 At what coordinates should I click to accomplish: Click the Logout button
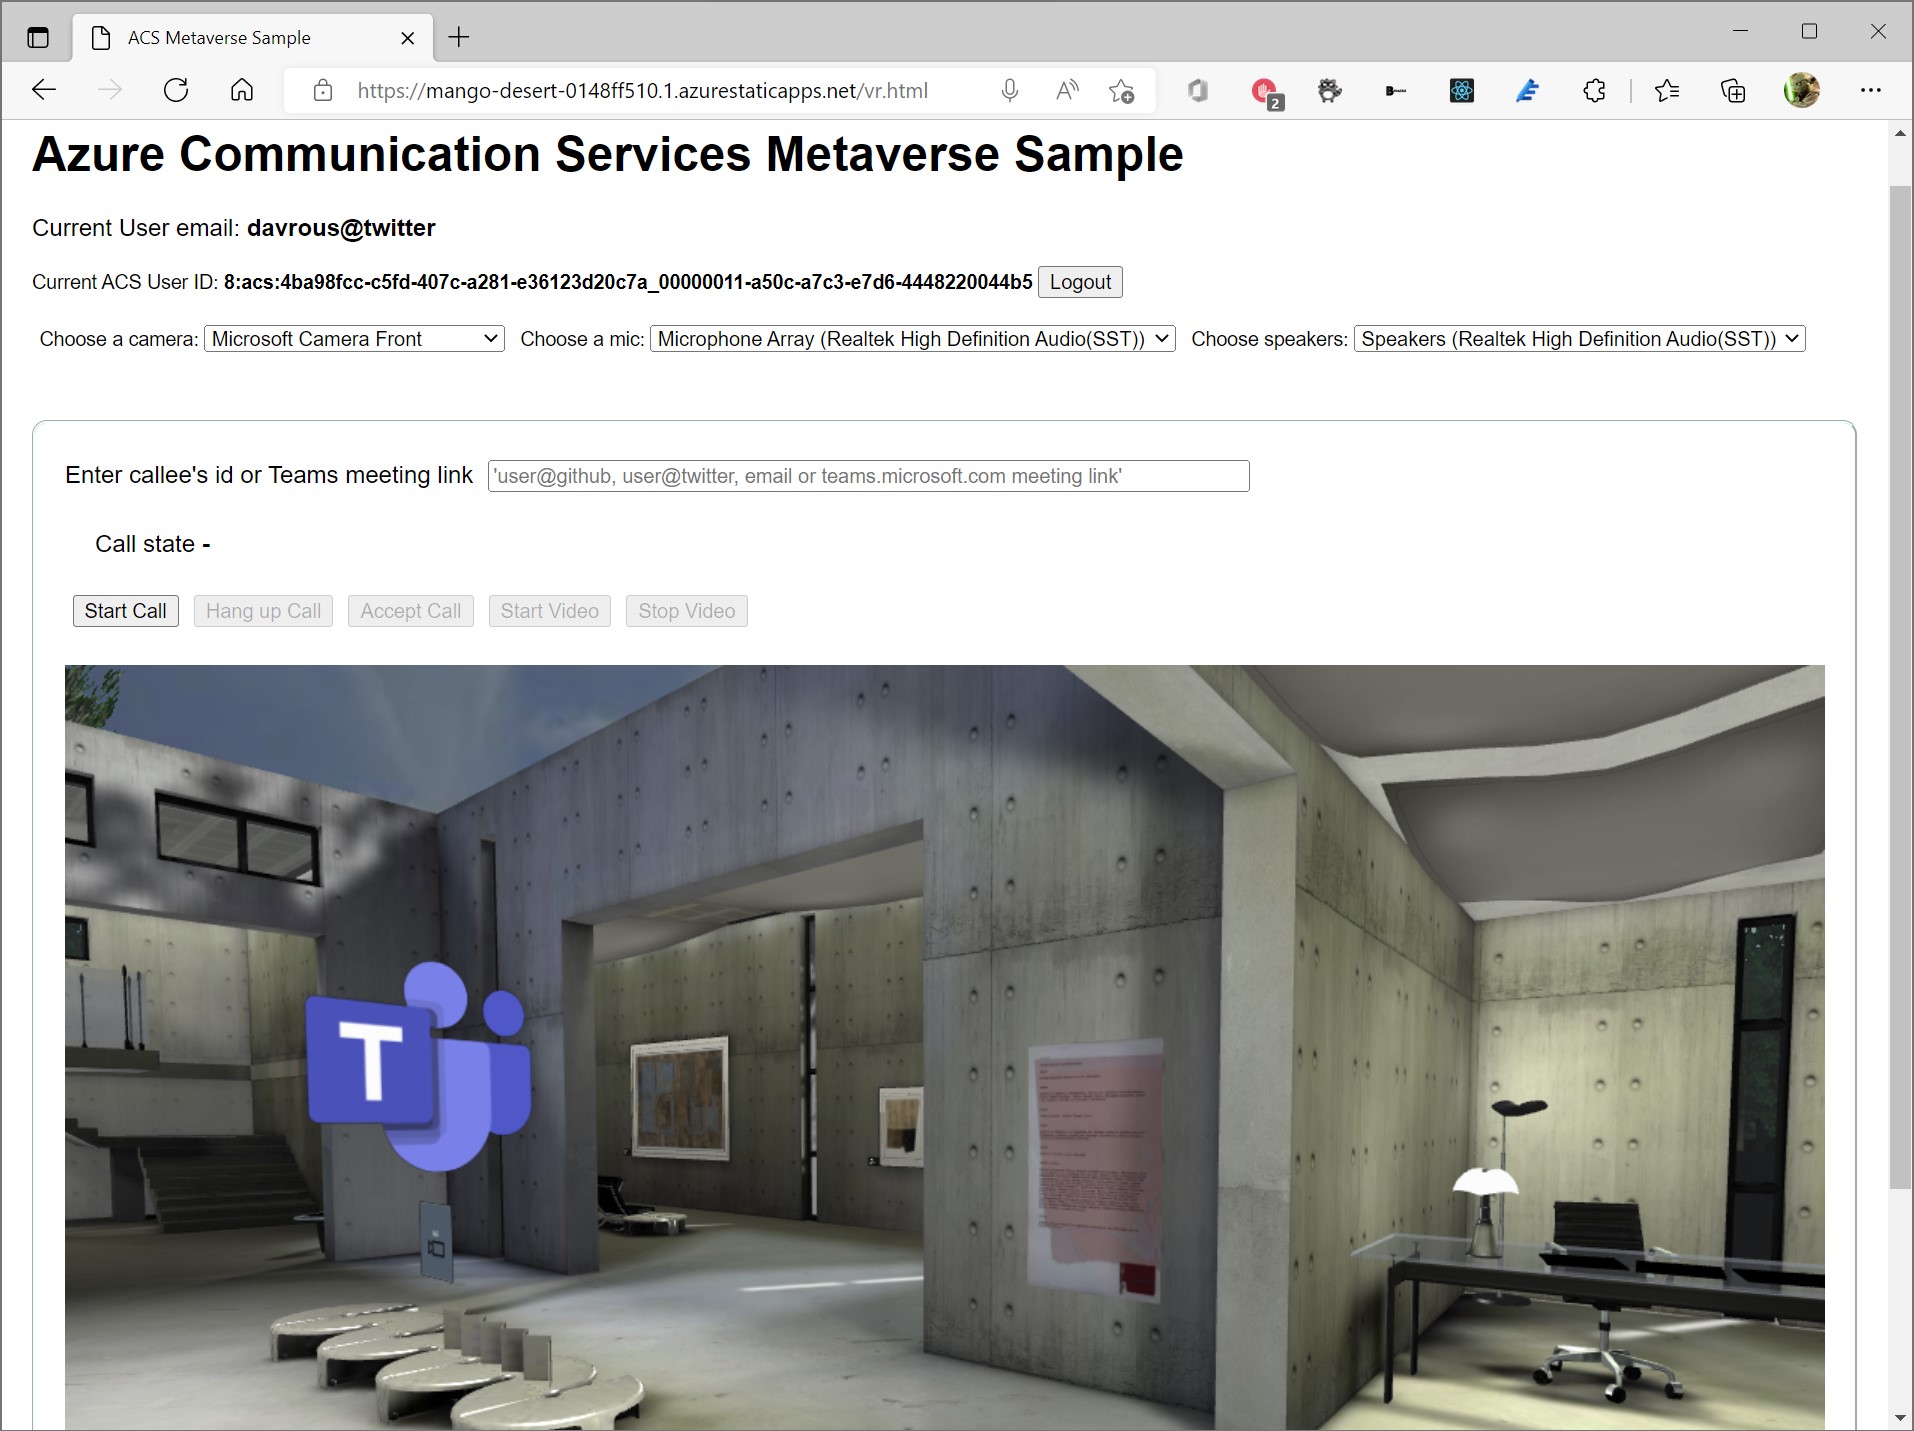[1080, 282]
